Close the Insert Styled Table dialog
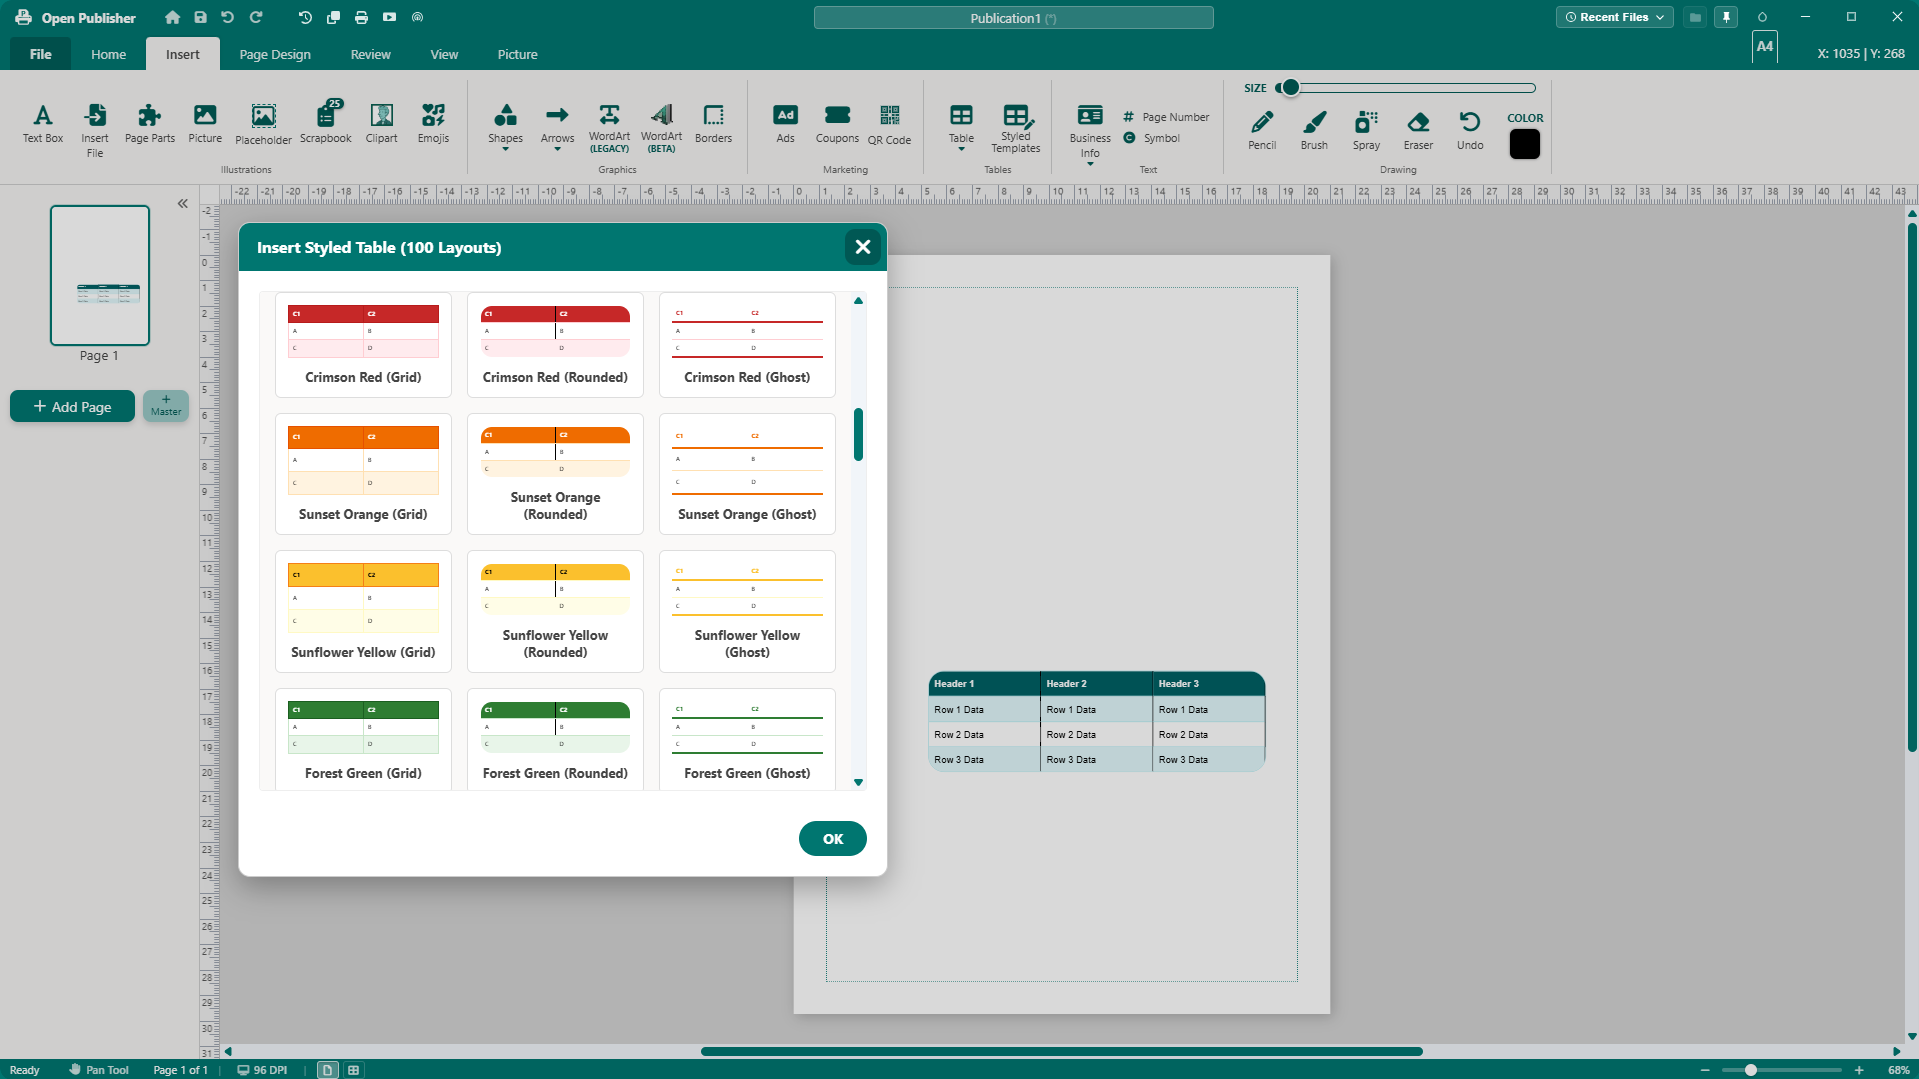Viewport: 1919px width, 1079px height. 862,247
